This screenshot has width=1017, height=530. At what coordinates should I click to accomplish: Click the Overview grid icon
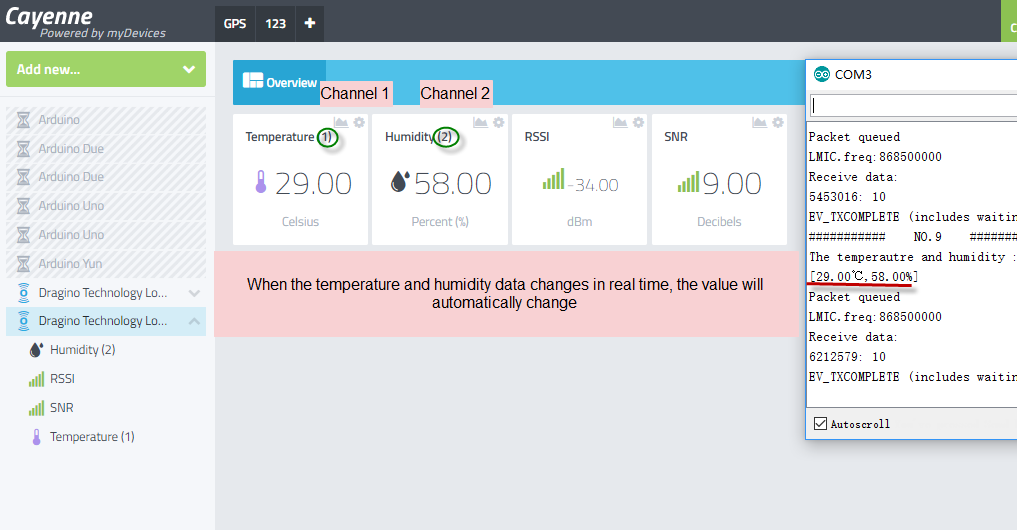pyautogui.click(x=252, y=80)
